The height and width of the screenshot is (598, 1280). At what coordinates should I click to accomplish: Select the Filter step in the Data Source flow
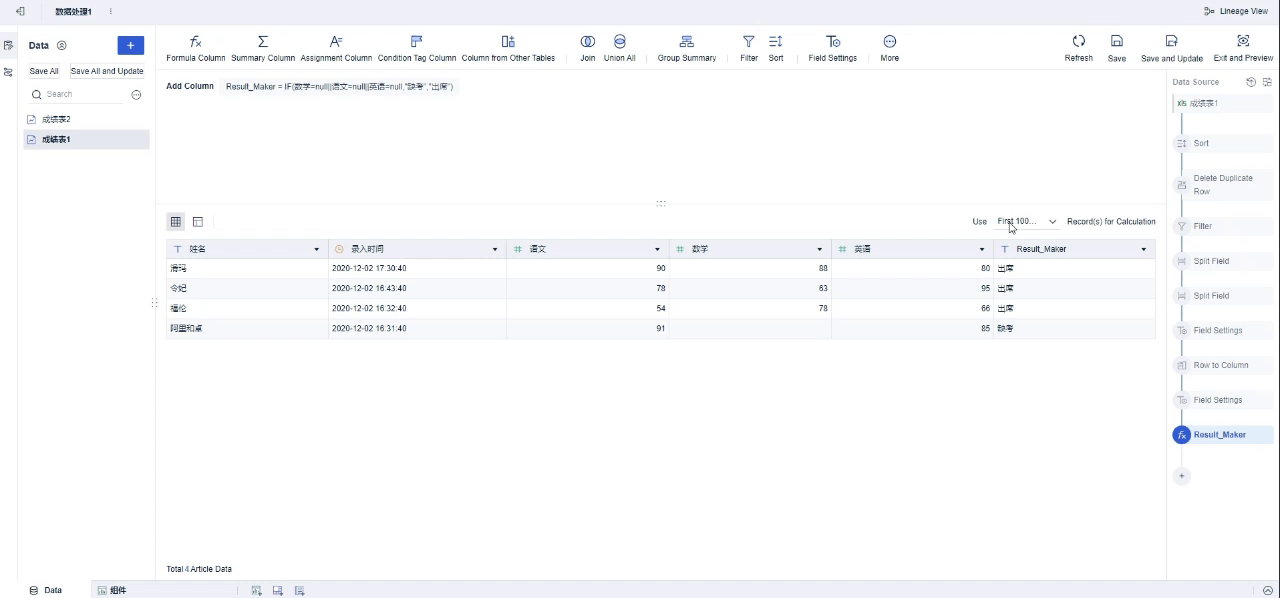coord(1222,226)
